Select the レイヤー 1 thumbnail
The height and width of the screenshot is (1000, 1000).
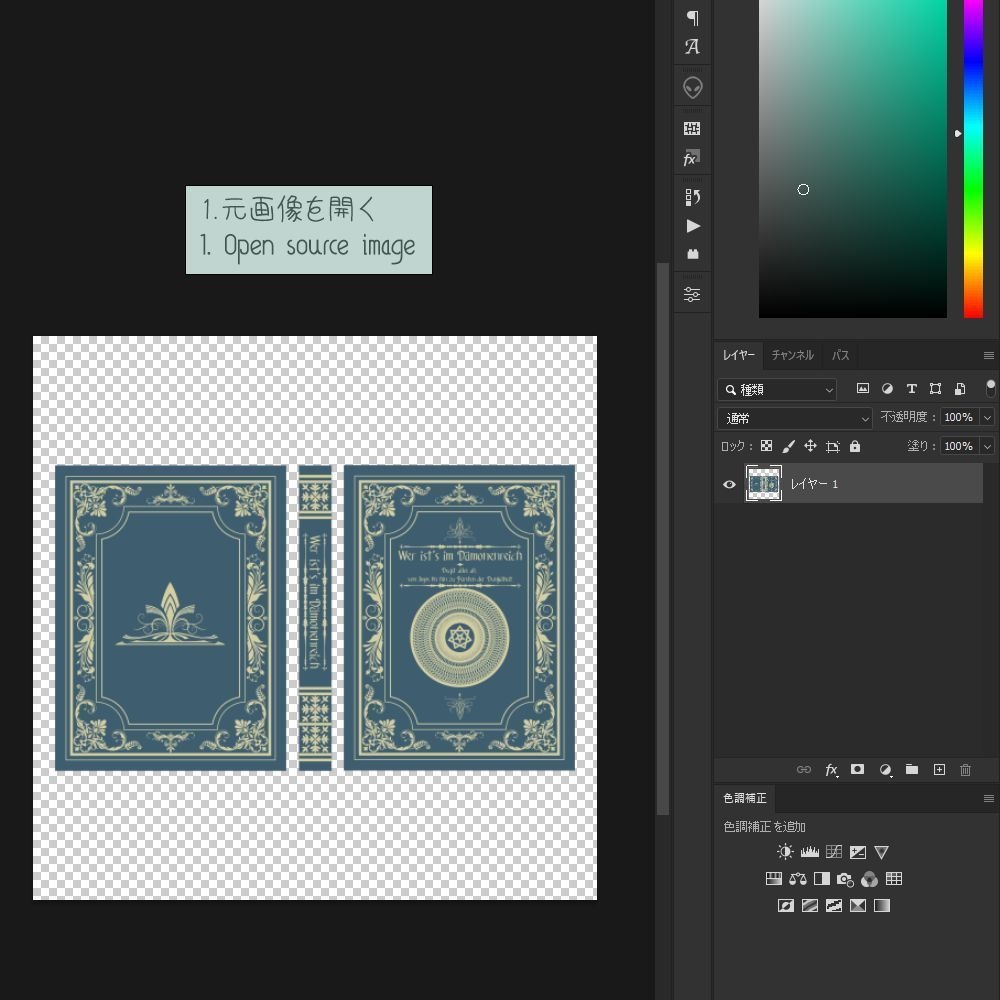tap(763, 483)
